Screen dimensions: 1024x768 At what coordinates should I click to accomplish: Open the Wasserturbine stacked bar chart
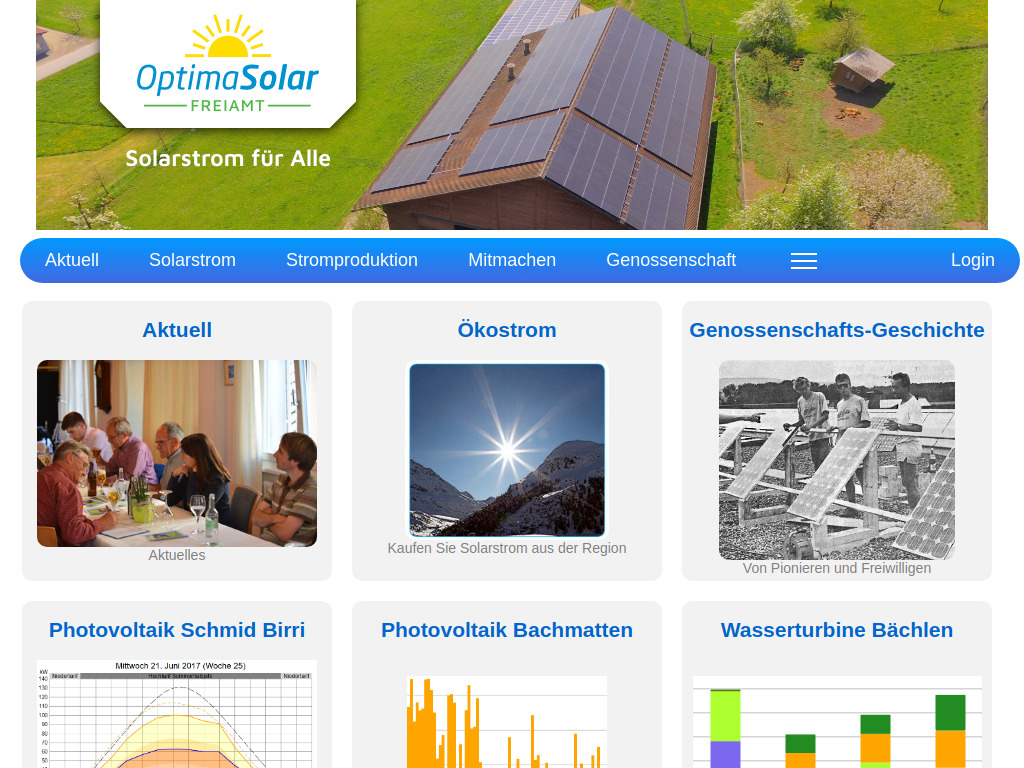coord(837,722)
